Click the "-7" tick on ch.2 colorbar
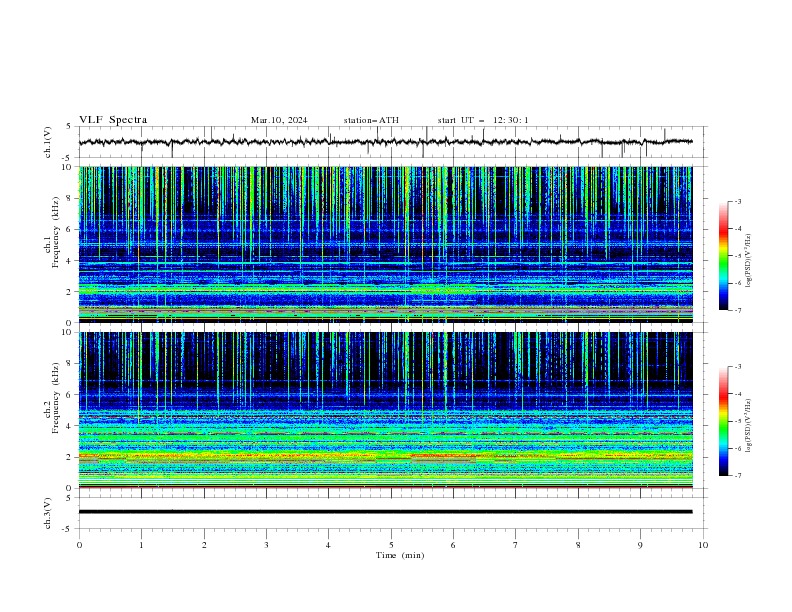The height and width of the screenshot is (612, 792). point(737,476)
